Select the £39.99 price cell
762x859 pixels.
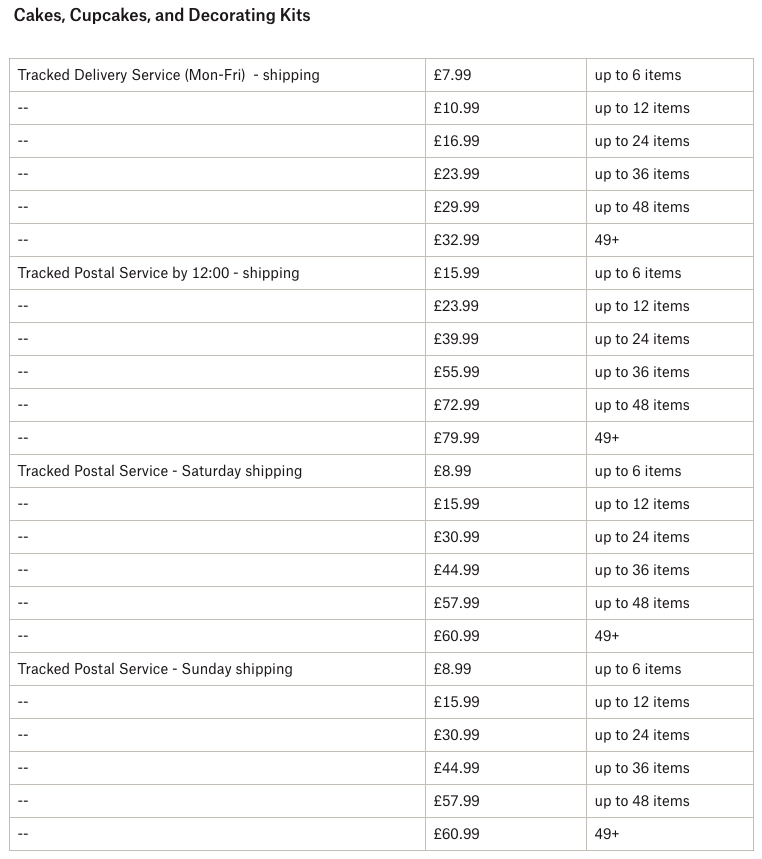[456, 339]
